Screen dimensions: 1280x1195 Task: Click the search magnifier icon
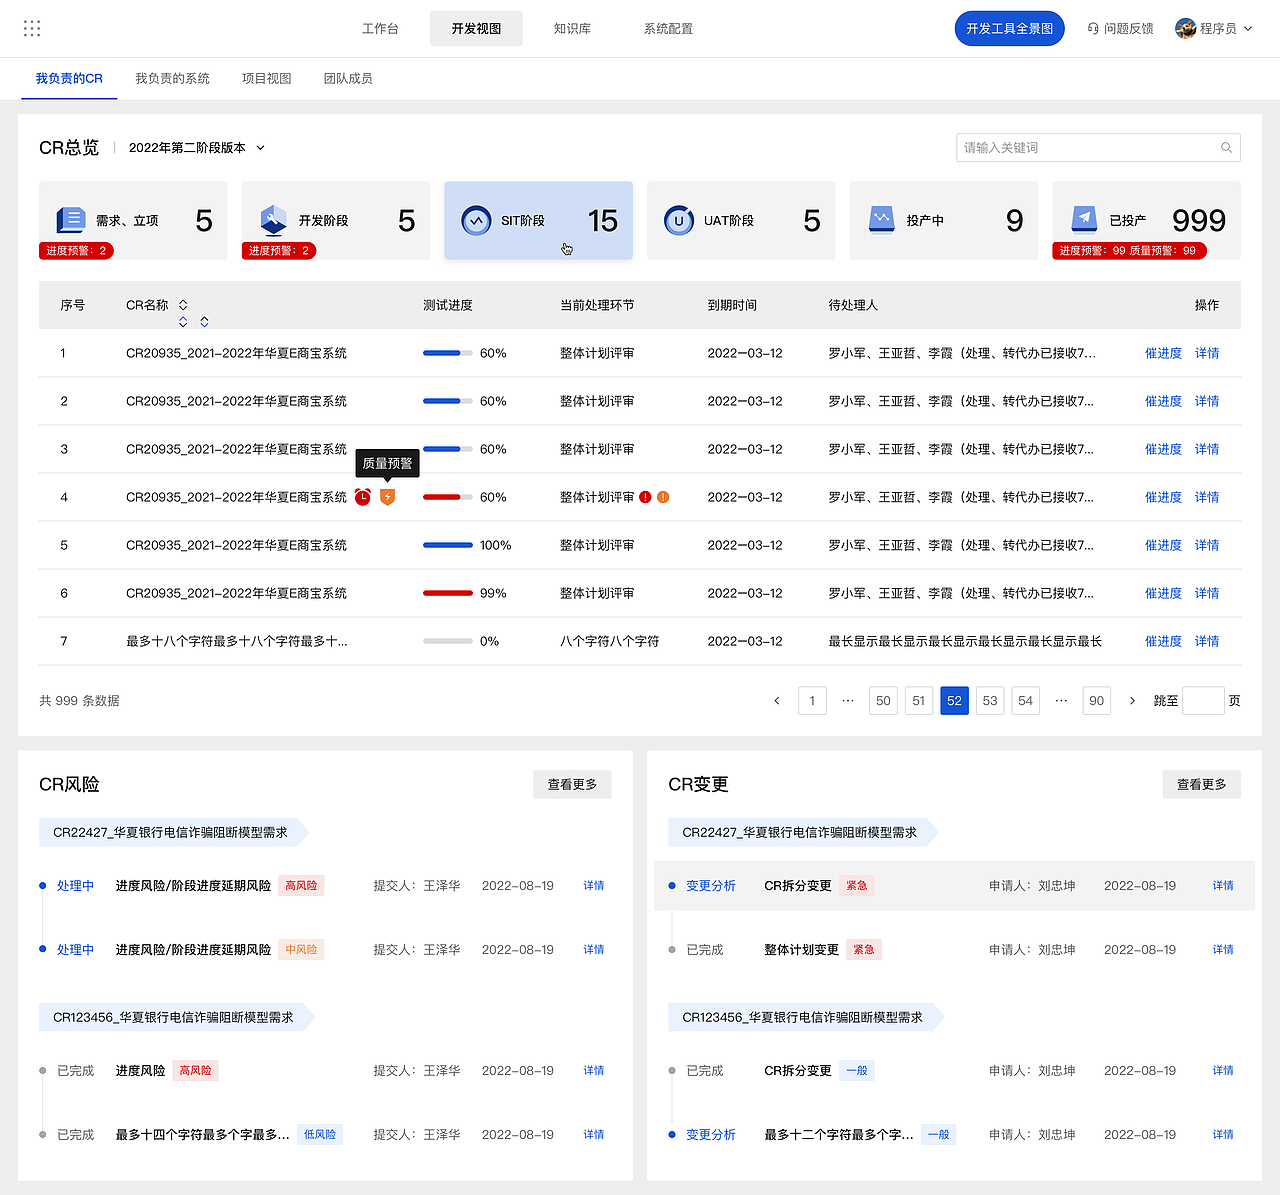pyautogui.click(x=1226, y=148)
